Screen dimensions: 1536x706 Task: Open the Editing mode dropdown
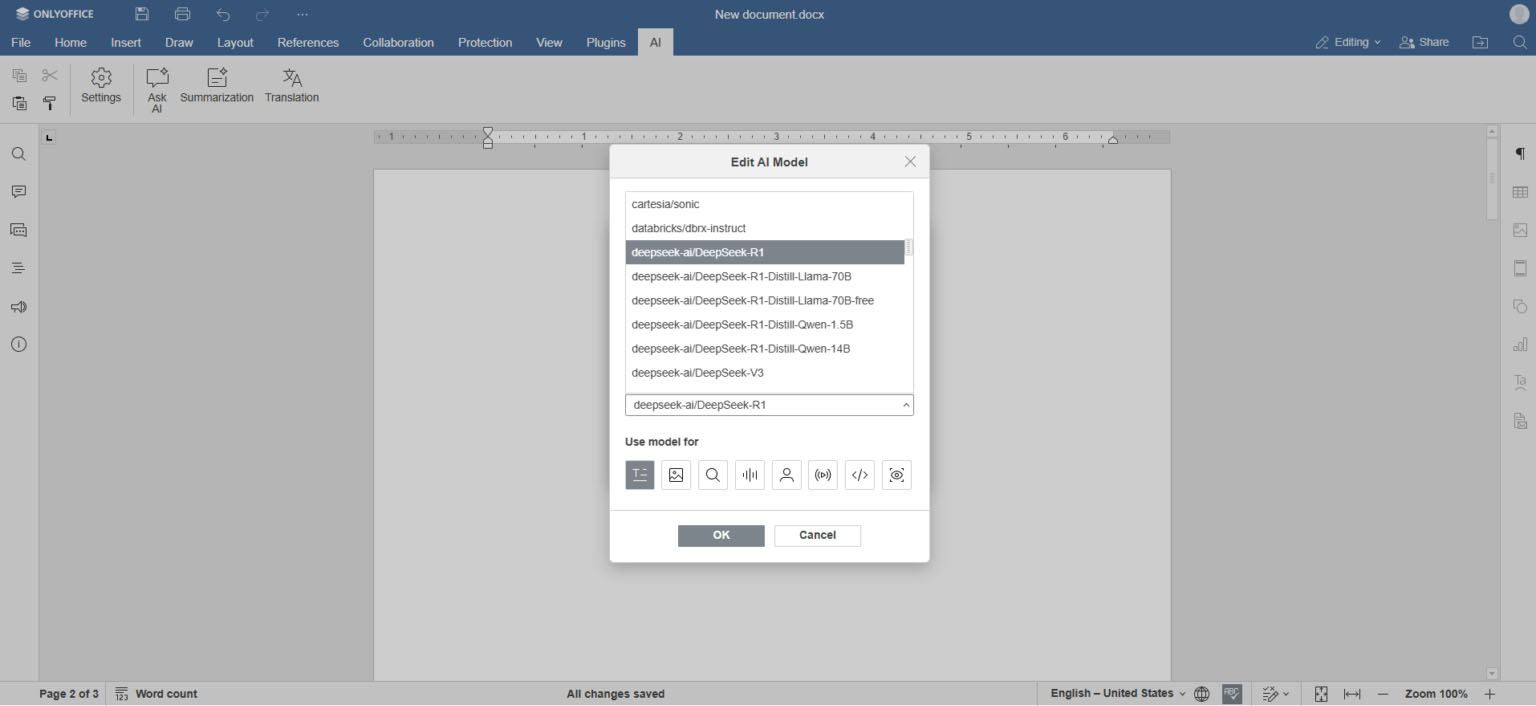pos(1349,42)
